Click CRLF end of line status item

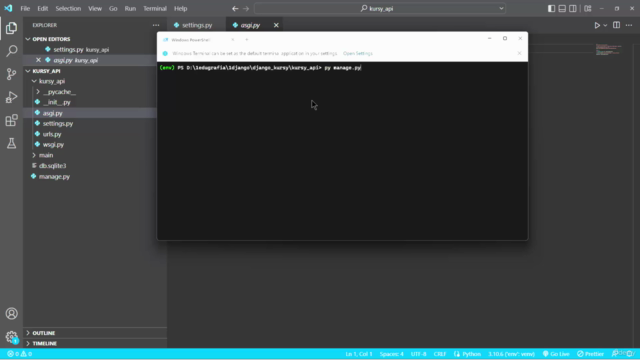click(440, 354)
